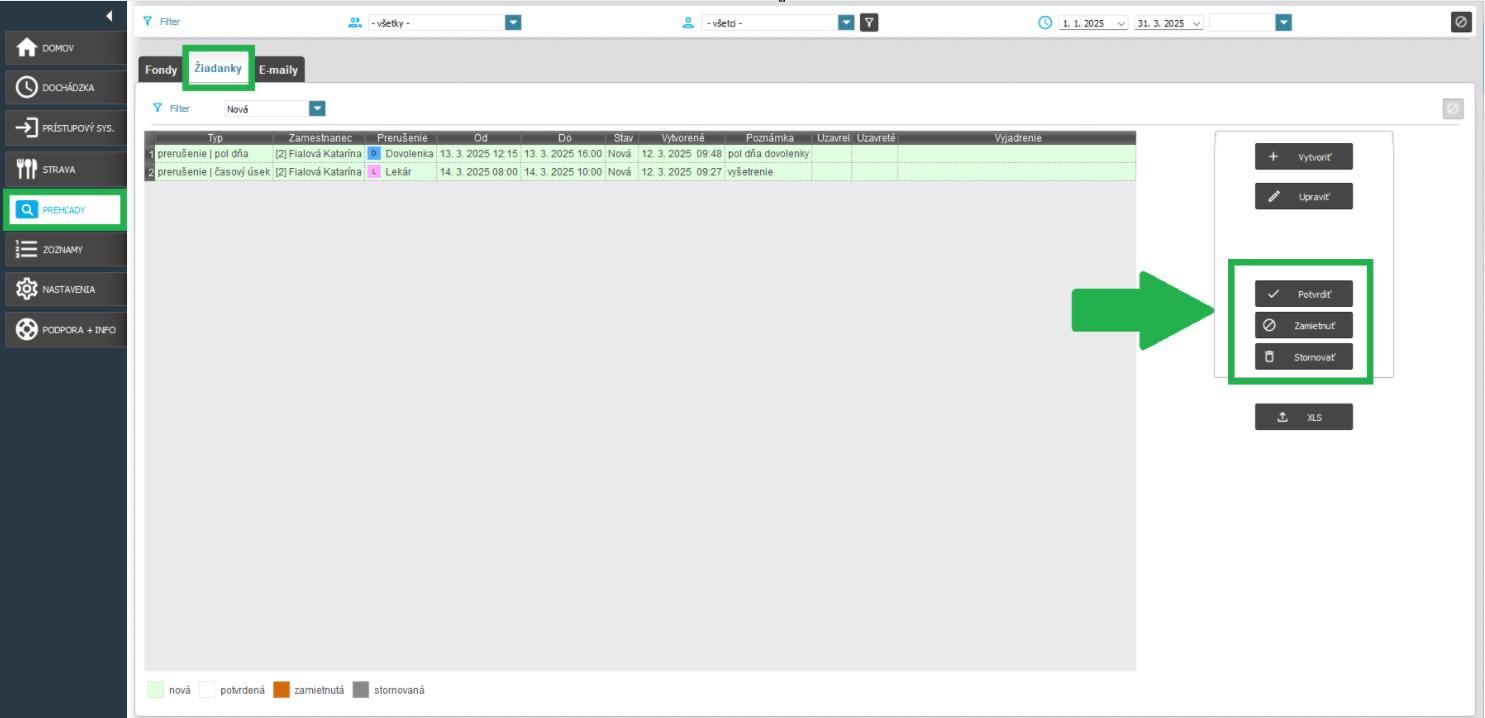Image resolution: width=1485 pixels, height=718 pixels.
Task: Open the Strava meals section
Action: coord(64,169)
